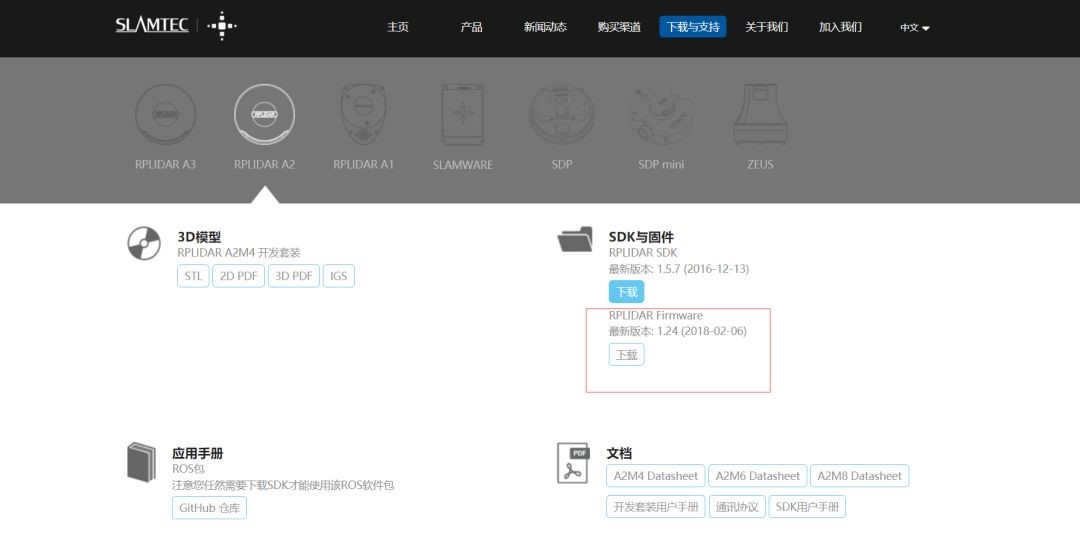Click the 最新版本: 1.5.7 (2016-12-13) text
This screenshot has height=547, width=1080.
click(x=678, y=269)
